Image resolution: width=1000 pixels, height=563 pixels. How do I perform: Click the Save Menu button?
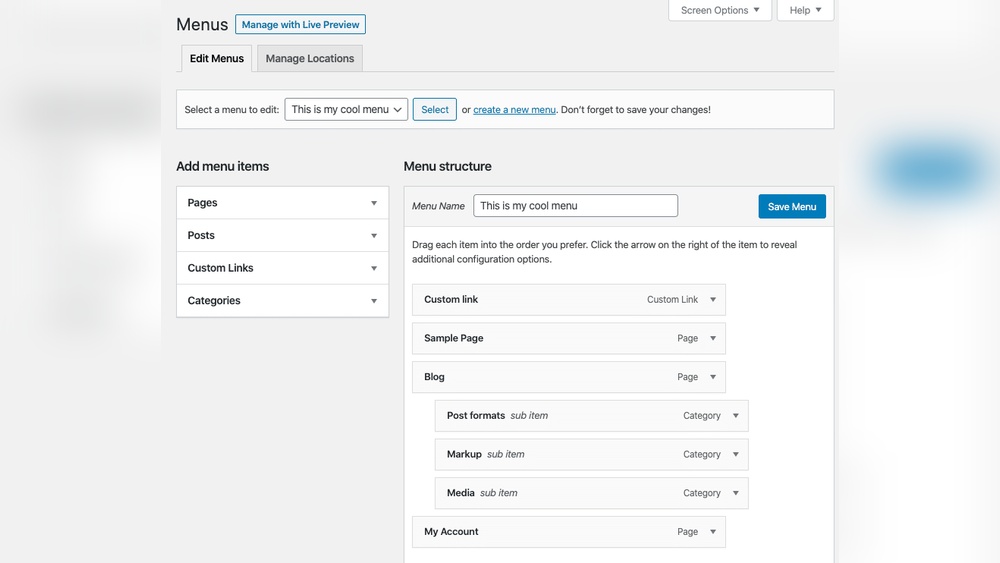(791, 207)
